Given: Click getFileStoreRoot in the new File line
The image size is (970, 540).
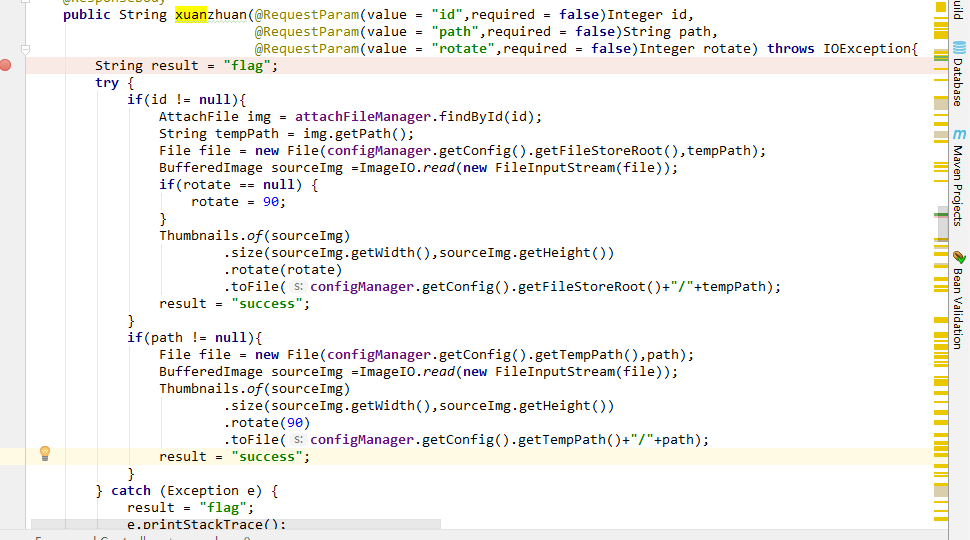Looking at the screenshot, I should point(598,150).
